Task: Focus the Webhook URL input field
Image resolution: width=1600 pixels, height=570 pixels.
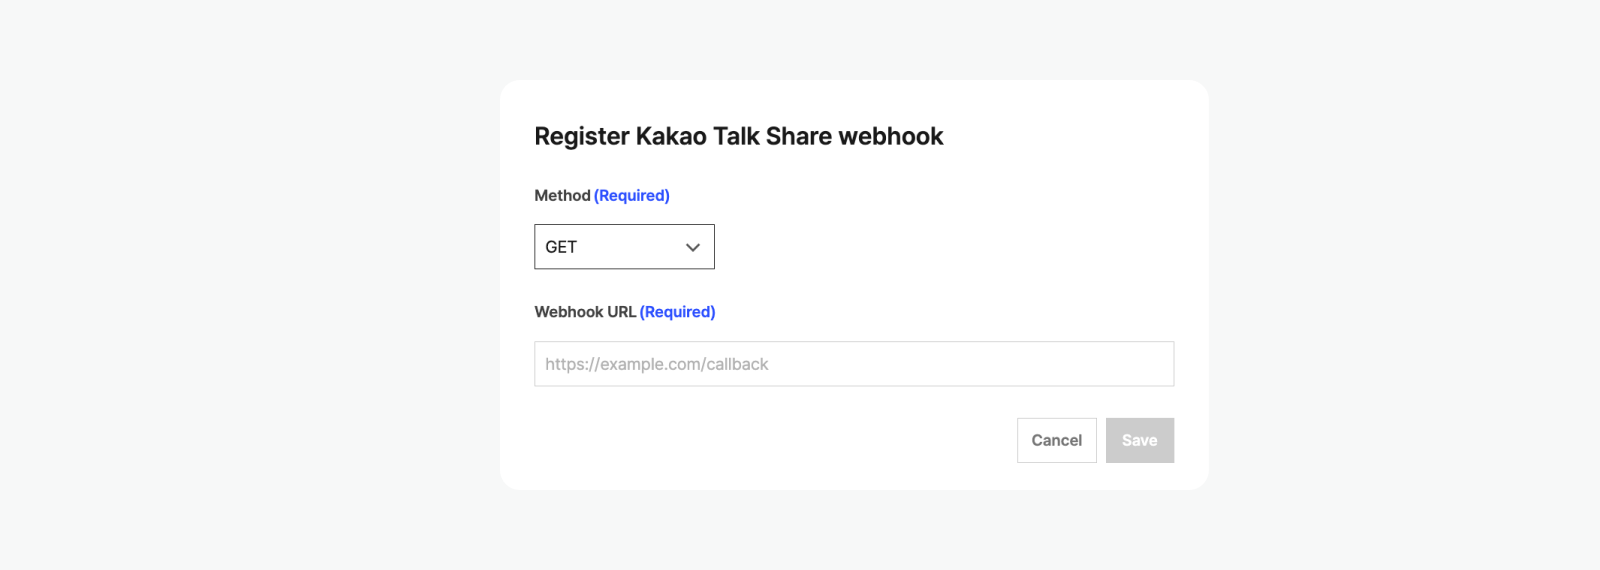Action: coord(853,364)
